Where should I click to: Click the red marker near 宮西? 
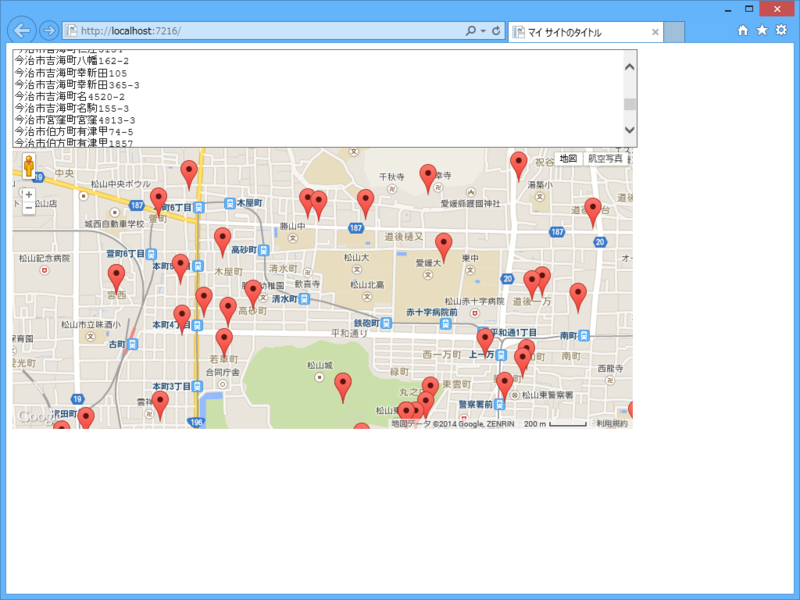(116, 279)
